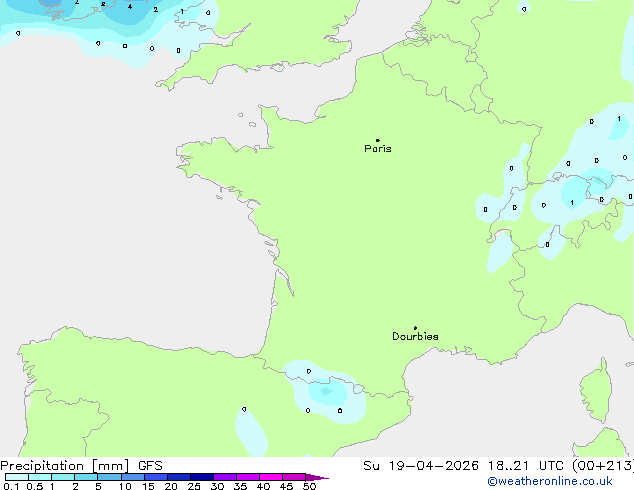Click the weatheronline.co.uk copyright link
634x490 pixels.
(550, 481)
